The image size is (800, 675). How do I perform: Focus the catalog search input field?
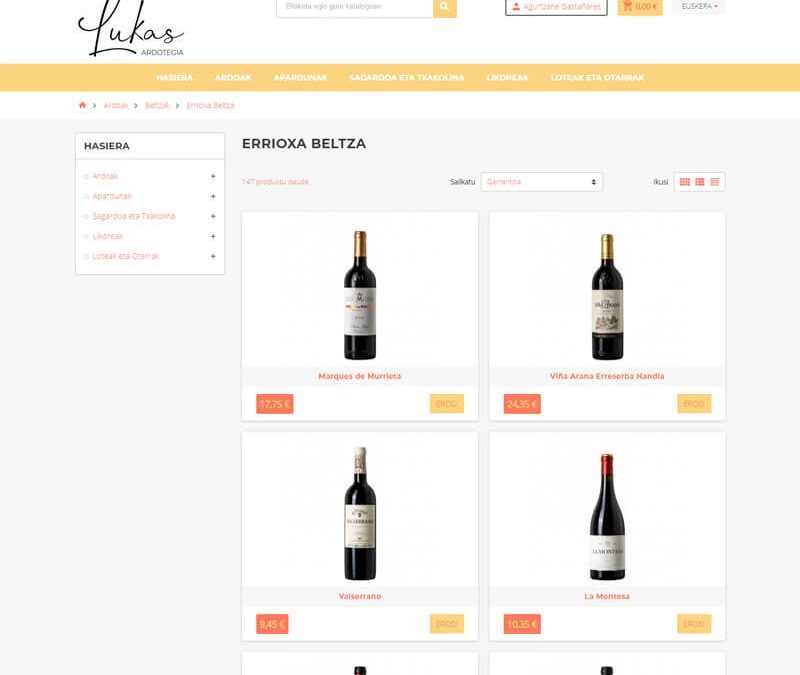pos(355,7)
